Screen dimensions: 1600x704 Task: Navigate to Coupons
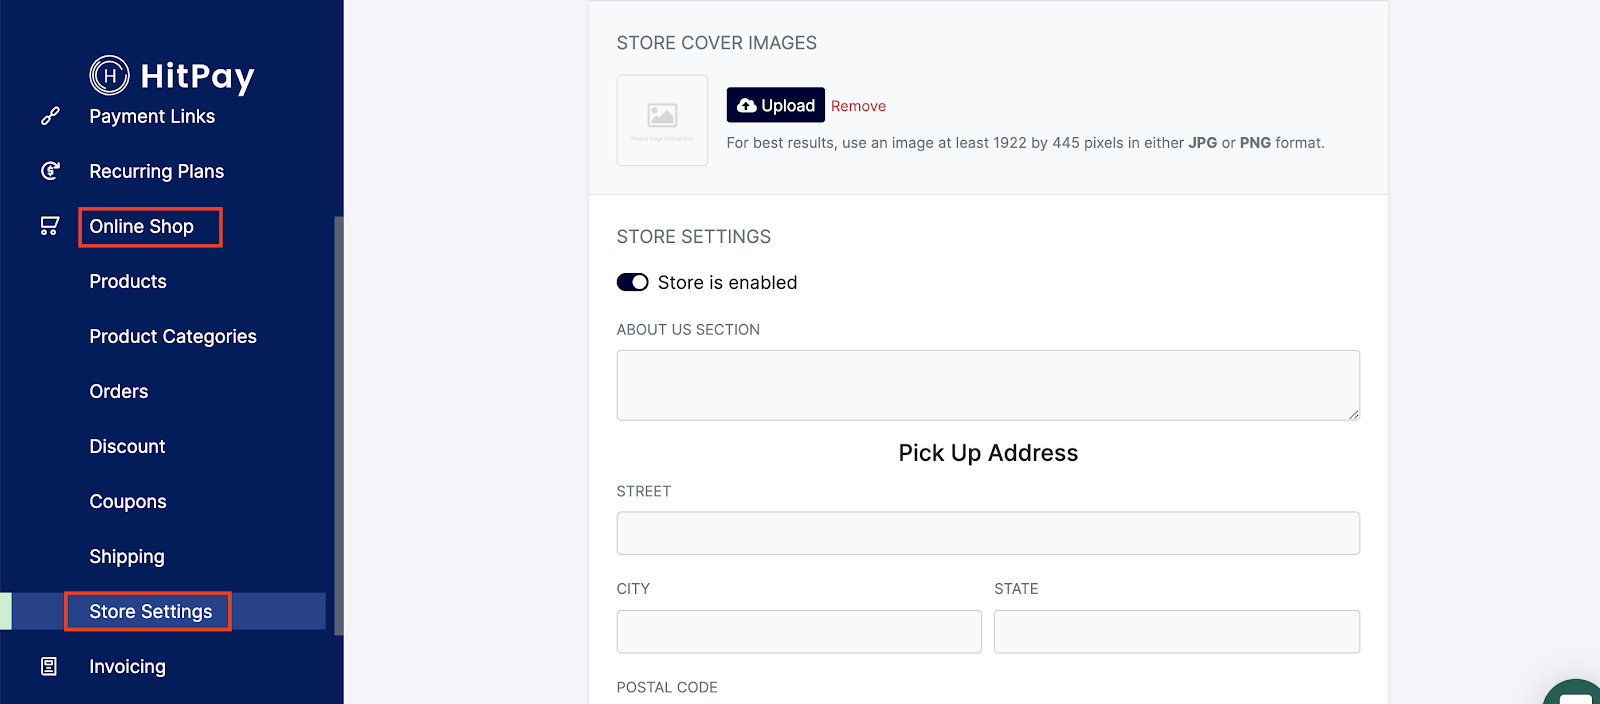click(128, 501)
